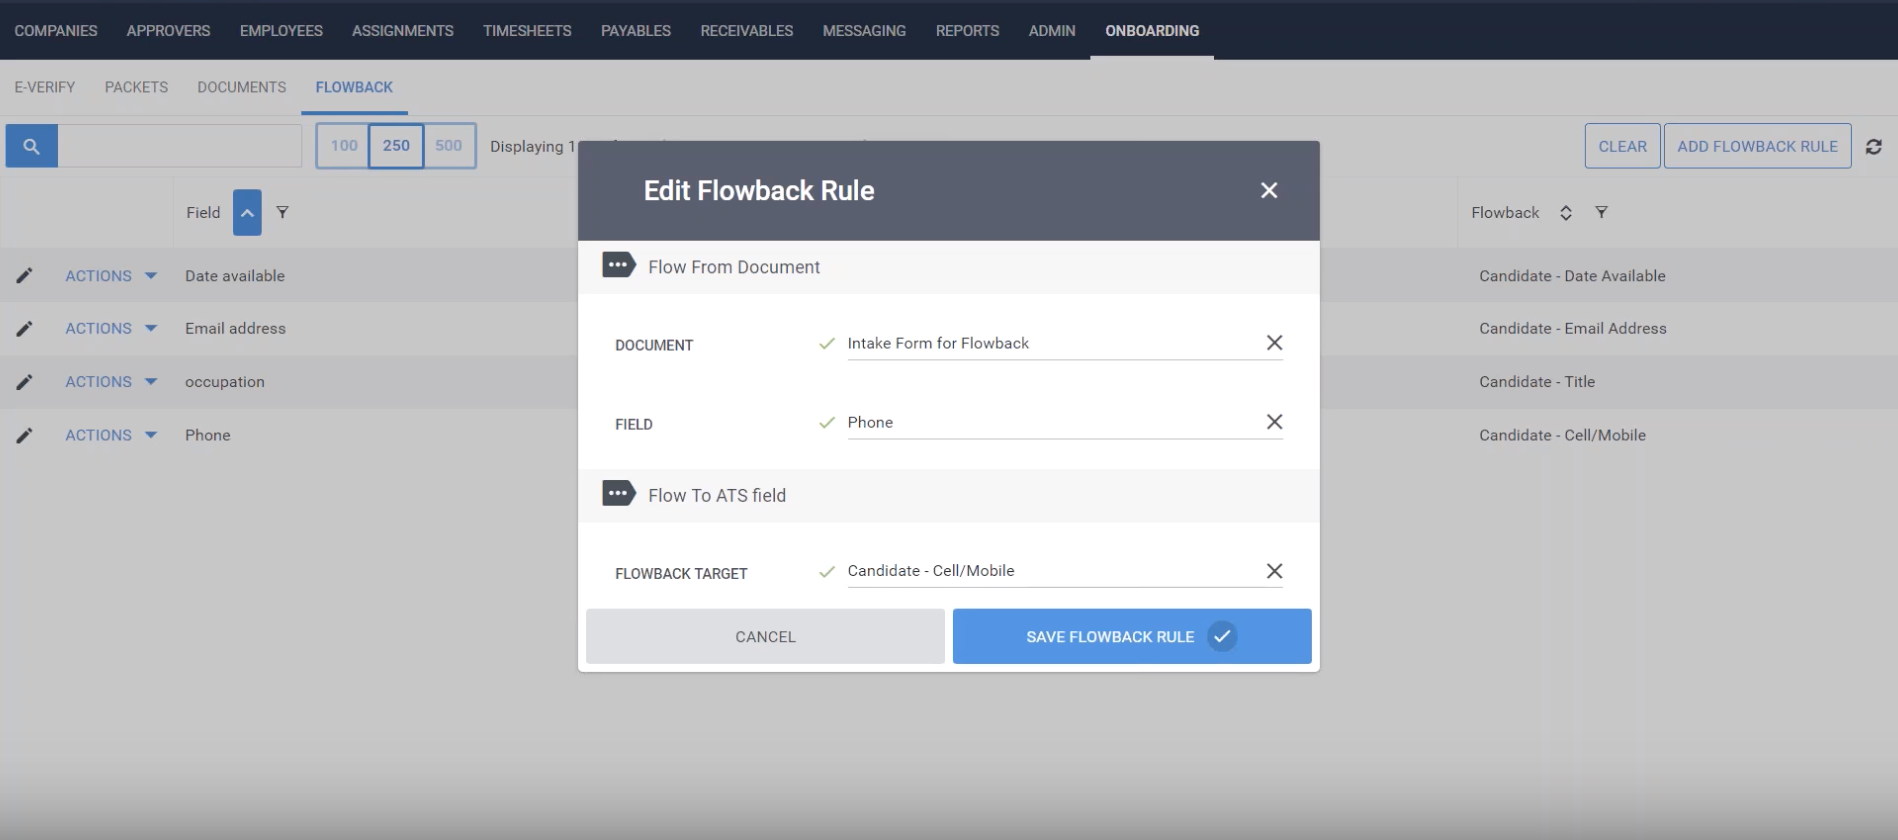Click inside the search text box
This screenshot has height=840, width=1898.
pos(180,146)
